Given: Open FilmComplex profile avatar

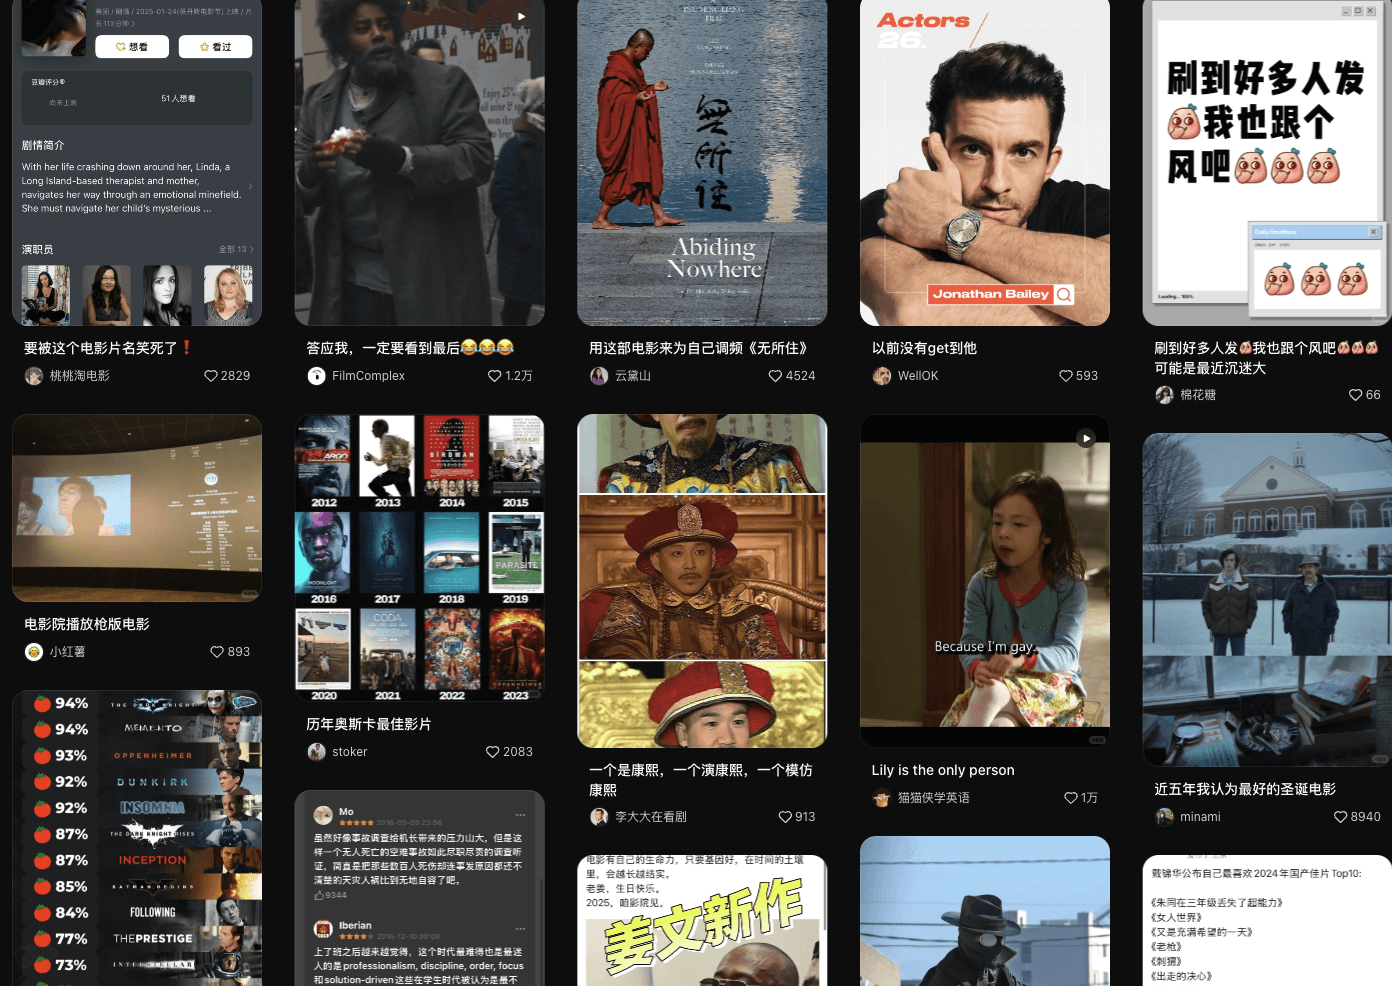Looking at the screenshot, I should pos(316,376).
